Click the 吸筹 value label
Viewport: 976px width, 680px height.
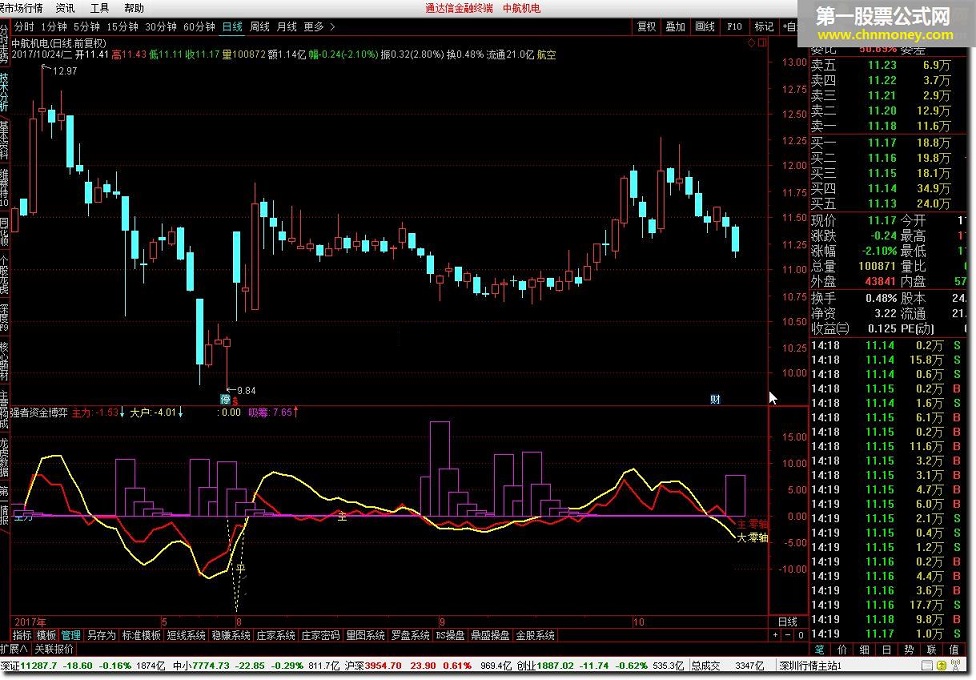click(x=273, y=412)
